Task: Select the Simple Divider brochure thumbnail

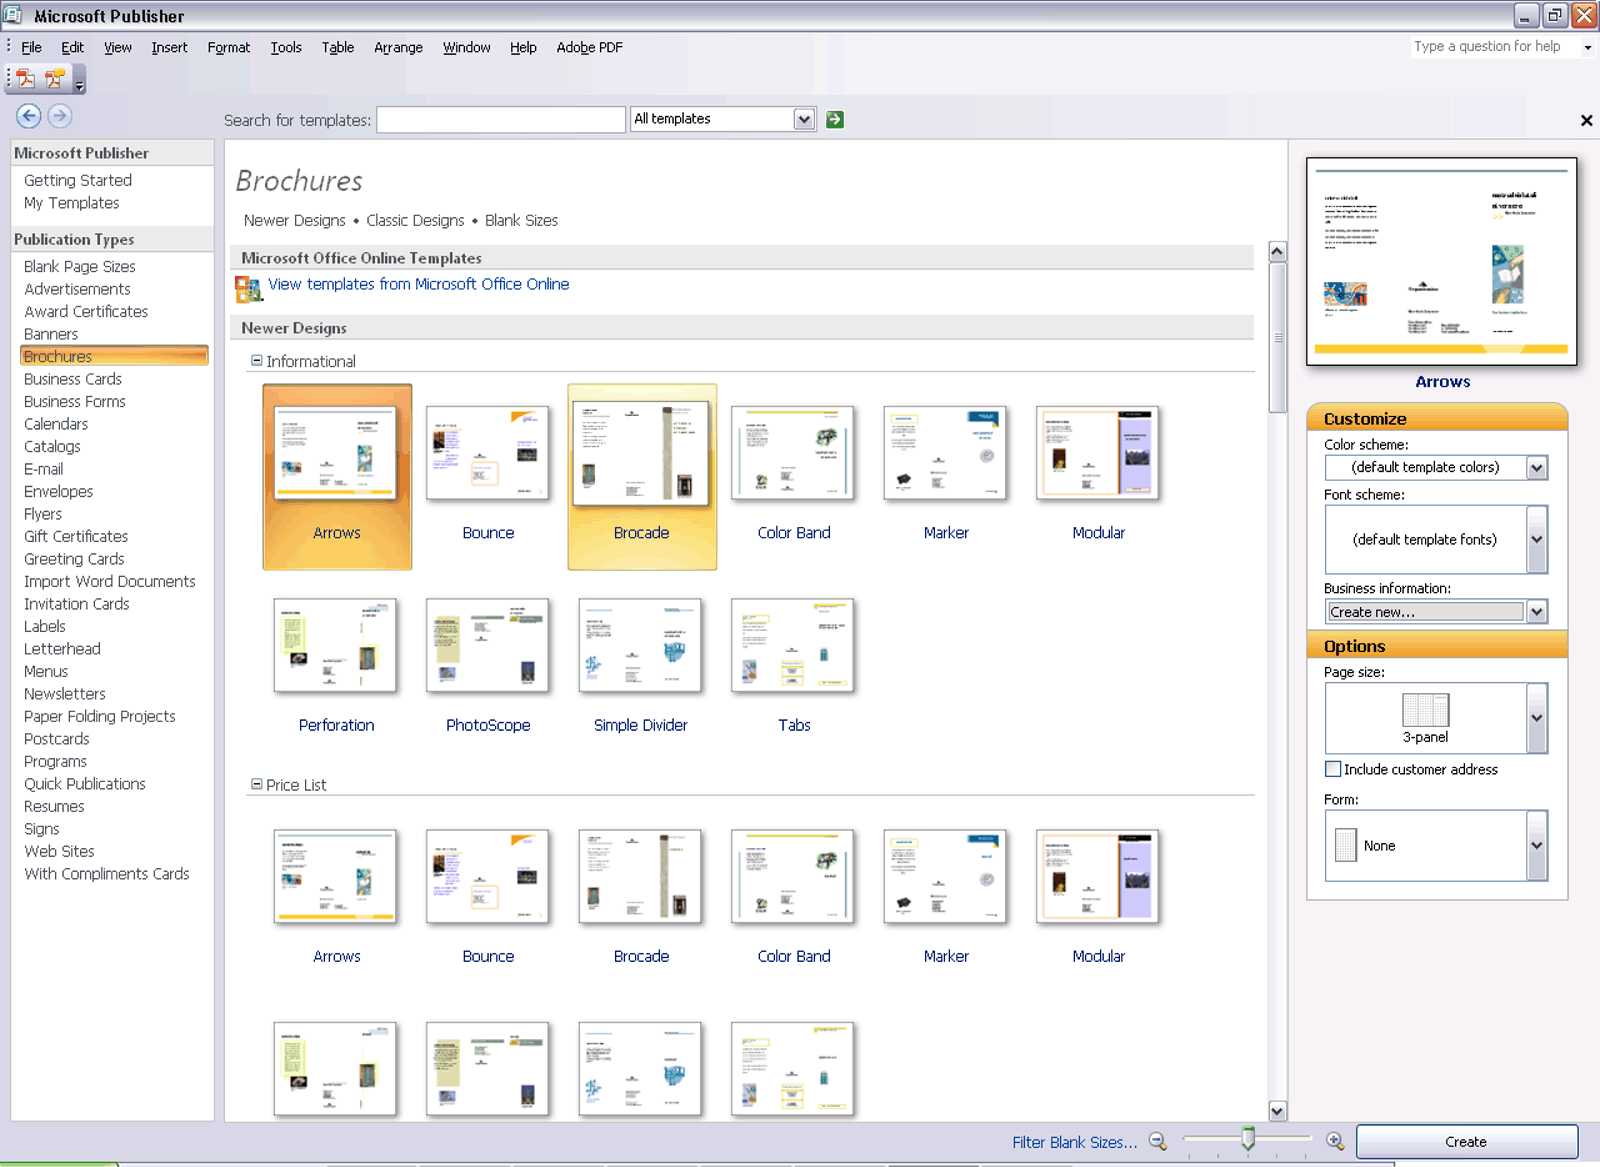Action: [640, 645]
